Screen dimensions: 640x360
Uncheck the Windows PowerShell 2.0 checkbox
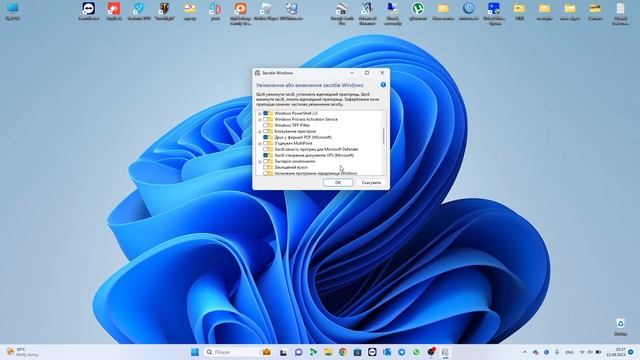click(x=266, y=113)
